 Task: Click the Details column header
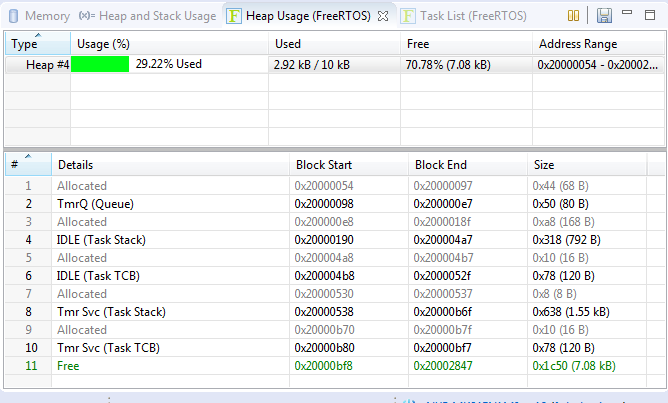click(170, 164)
